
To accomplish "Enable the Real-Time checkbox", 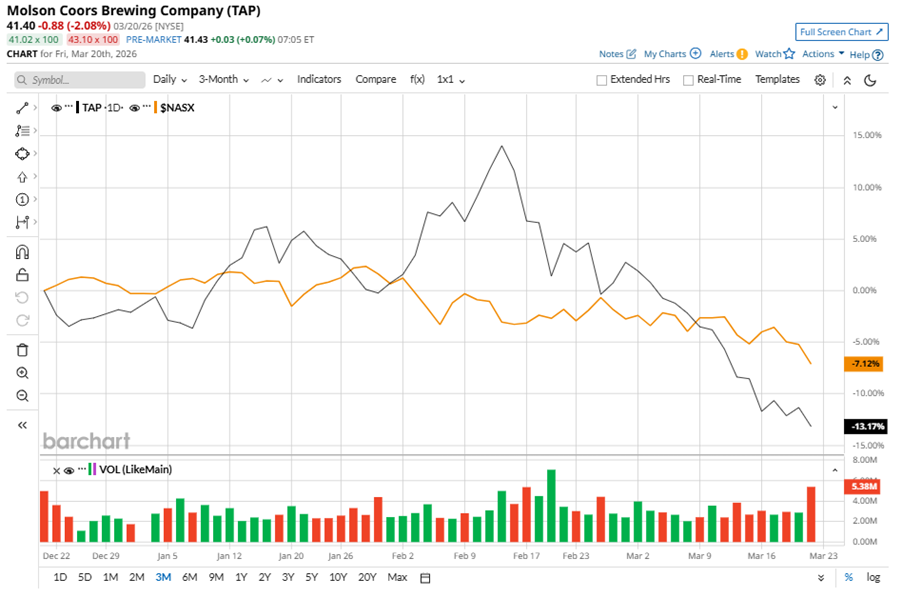I will [688, 80].
